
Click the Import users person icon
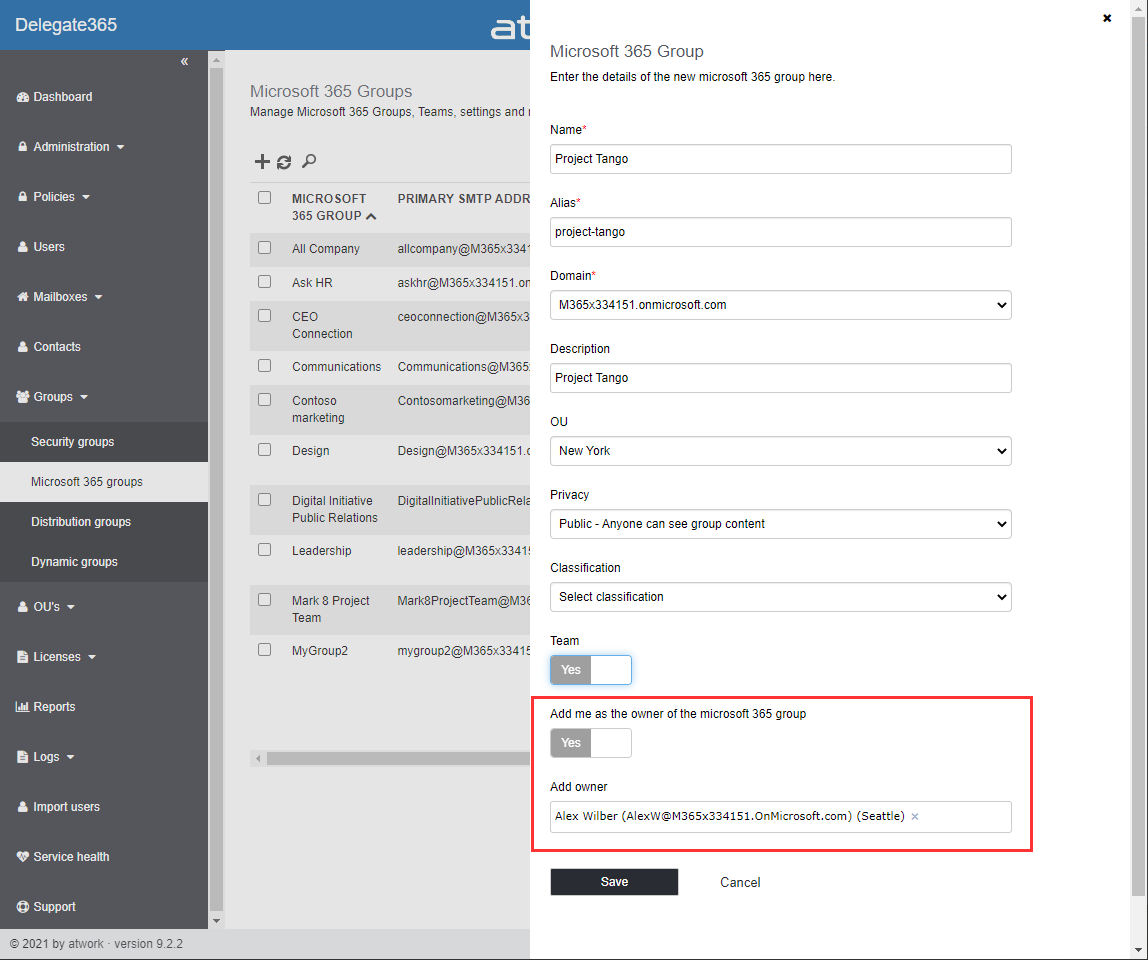point(23,806)
